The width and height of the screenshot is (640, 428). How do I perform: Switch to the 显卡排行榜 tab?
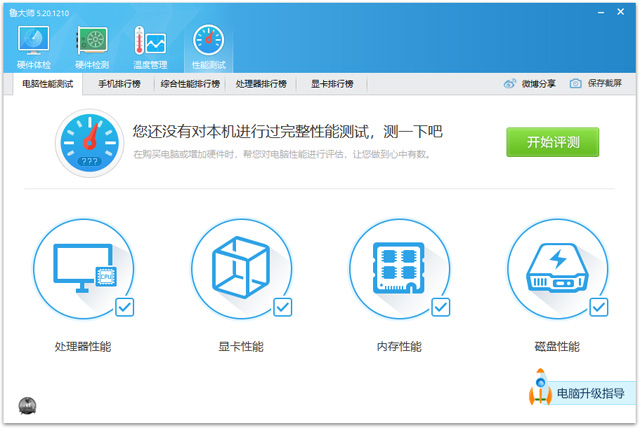click(332, 84)
